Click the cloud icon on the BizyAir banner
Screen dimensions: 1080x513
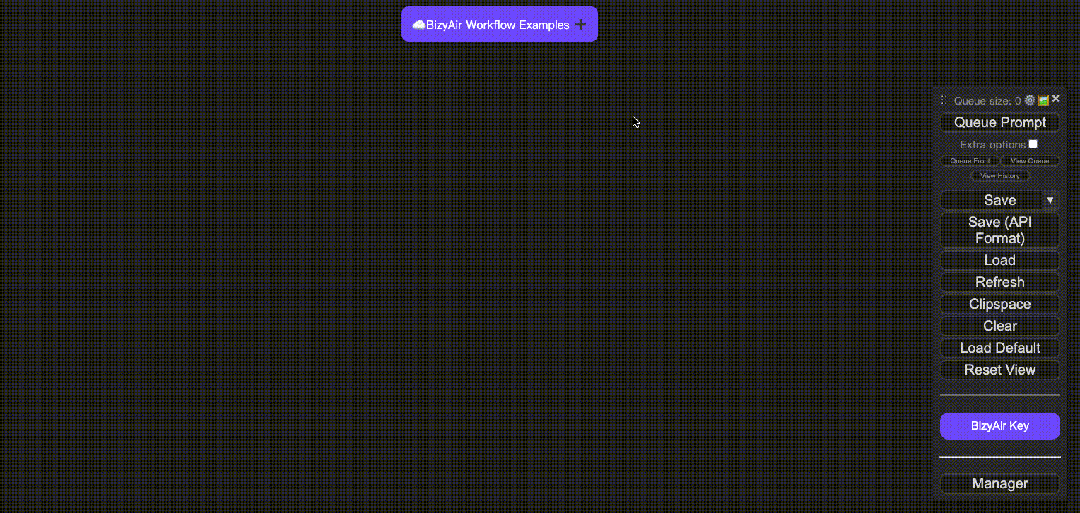(x=418, y=24)
